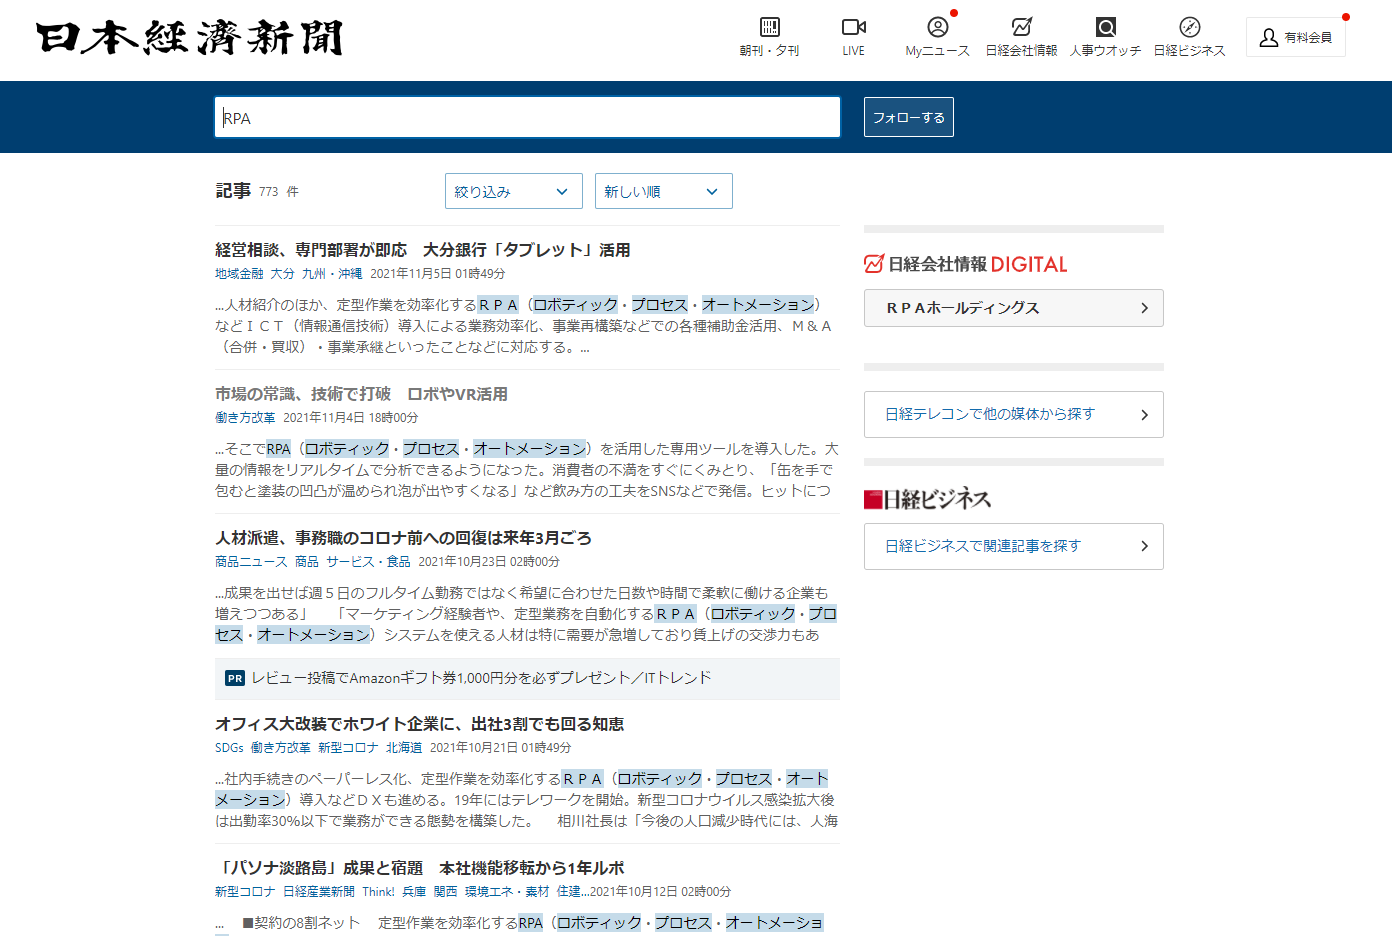Click the 2021年11月4日 18時00分 timestamp
This screenshot has height=936, width=1392.
point(351,418)
